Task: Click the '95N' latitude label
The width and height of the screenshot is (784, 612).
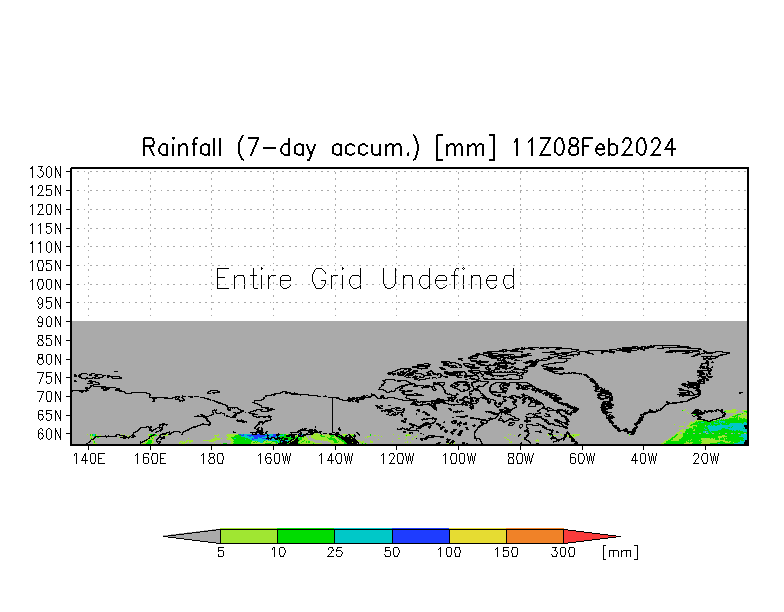Action: [x=49, y=303]
